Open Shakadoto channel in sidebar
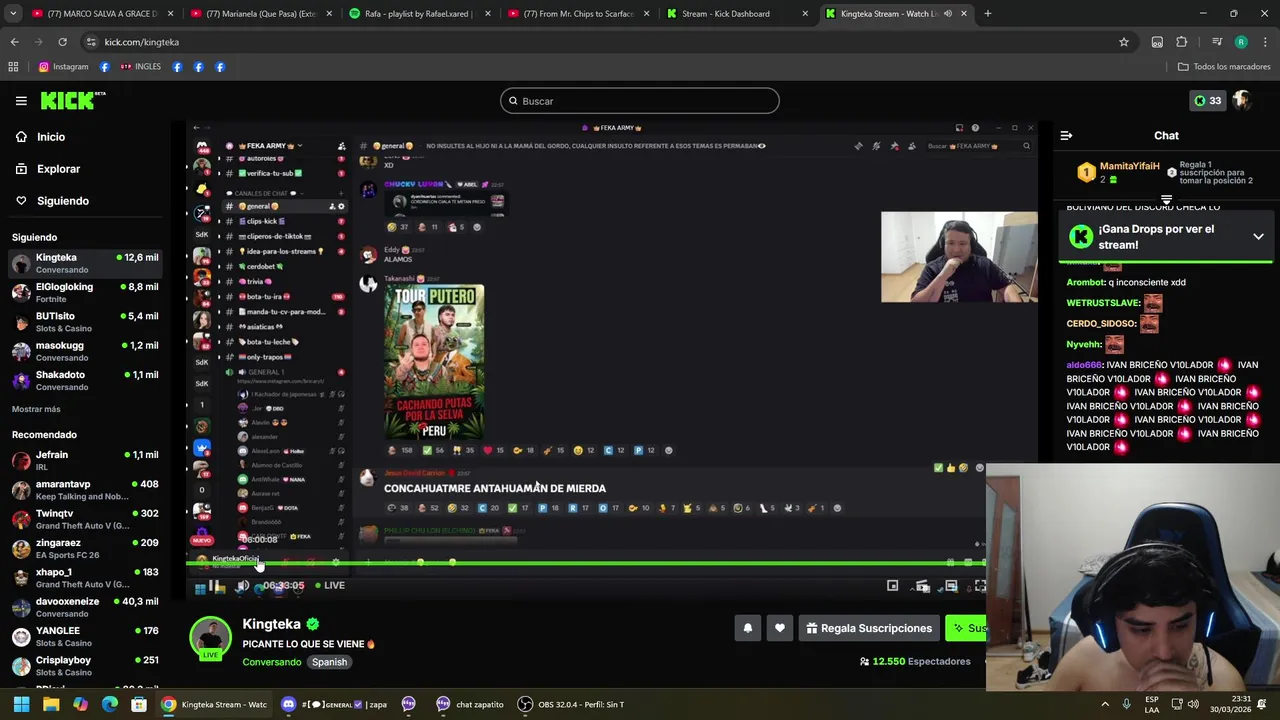This screenshot has width=1280, height=720. tap(85, 380)
